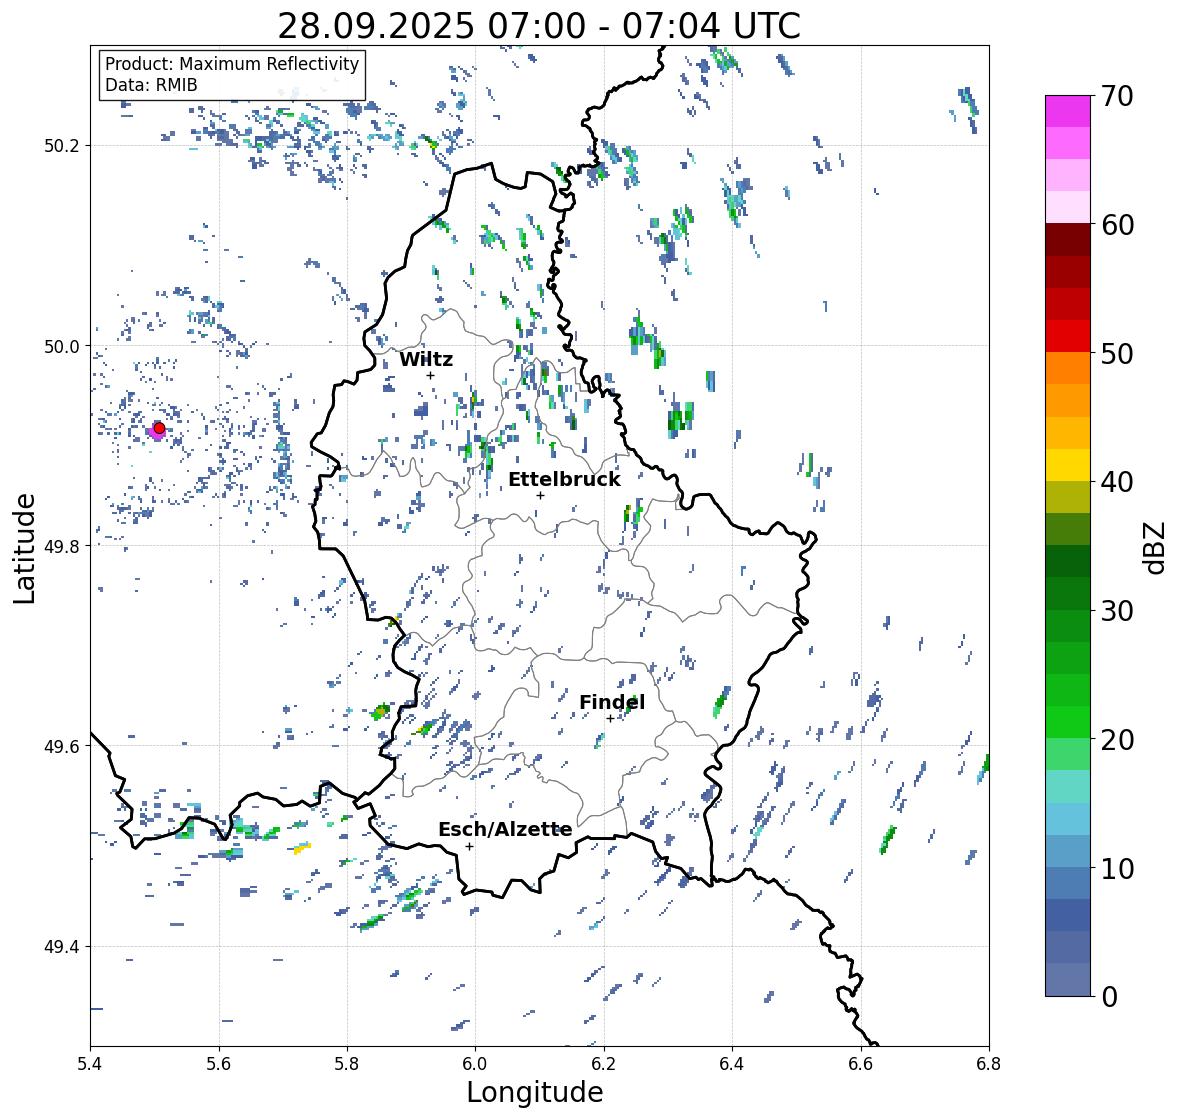
Task: Click the magenta 70 dBZ colorbar segment
Action: (x=1068, y=111)
